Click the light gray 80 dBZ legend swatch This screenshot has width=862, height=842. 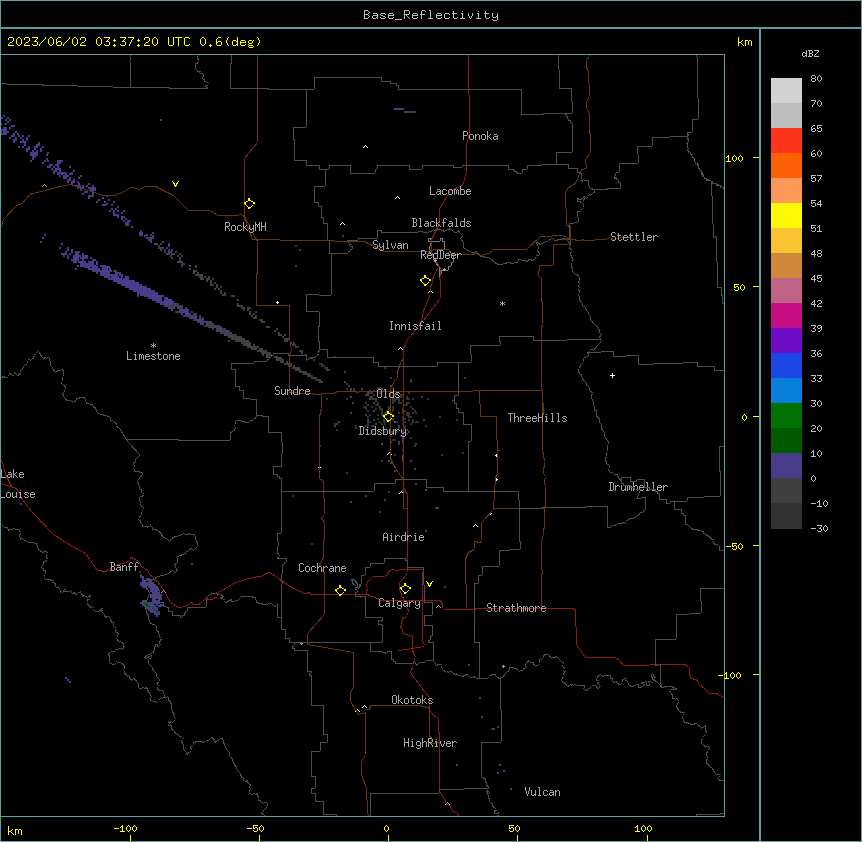(x=786, y=90)
